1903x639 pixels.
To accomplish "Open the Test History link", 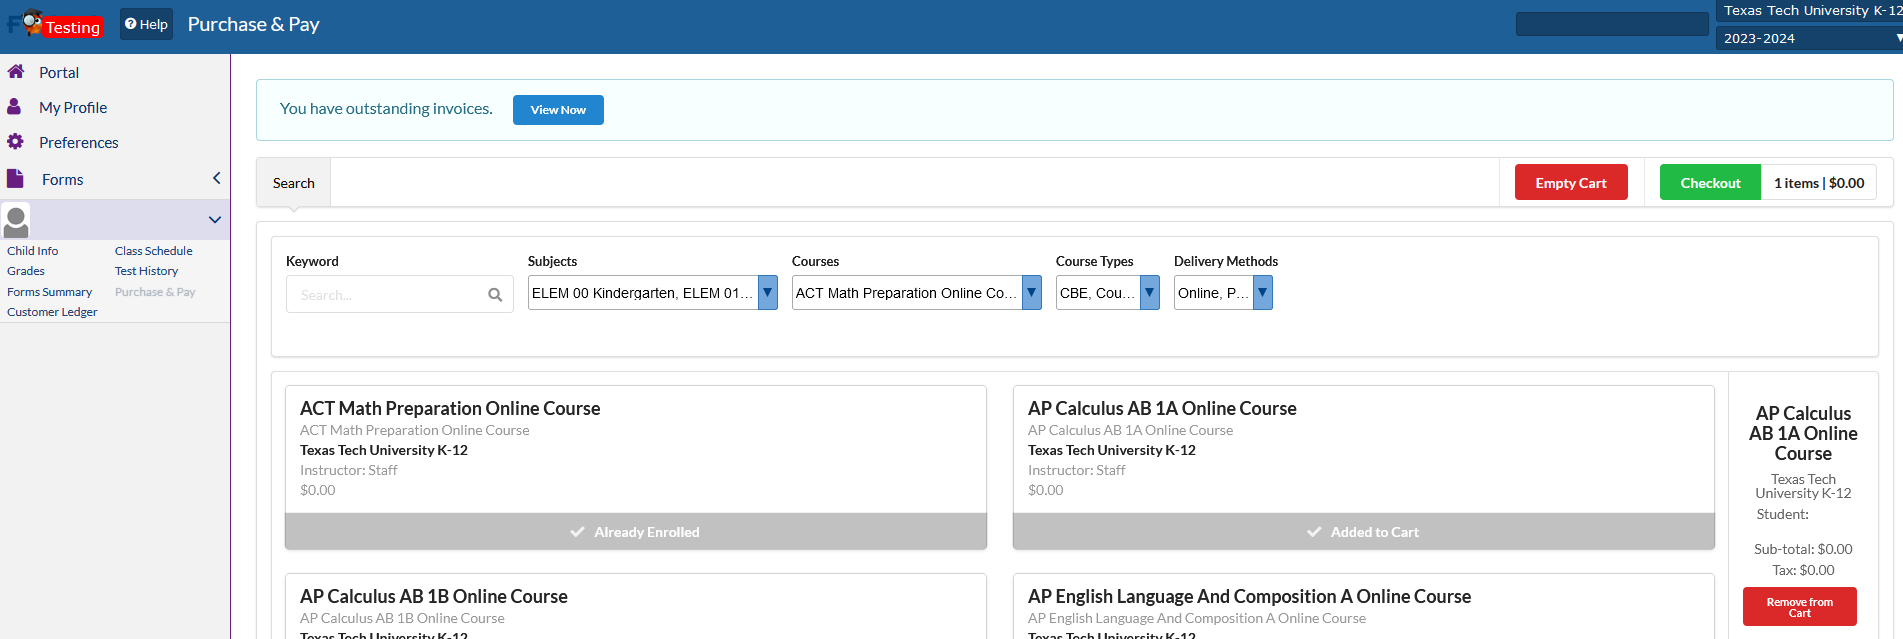I will (147, 271).
